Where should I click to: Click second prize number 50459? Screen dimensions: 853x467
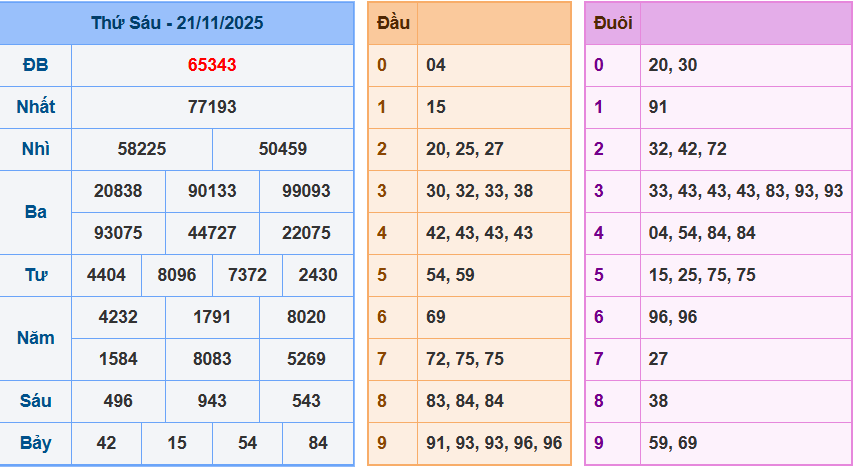(x=283, y=149)
